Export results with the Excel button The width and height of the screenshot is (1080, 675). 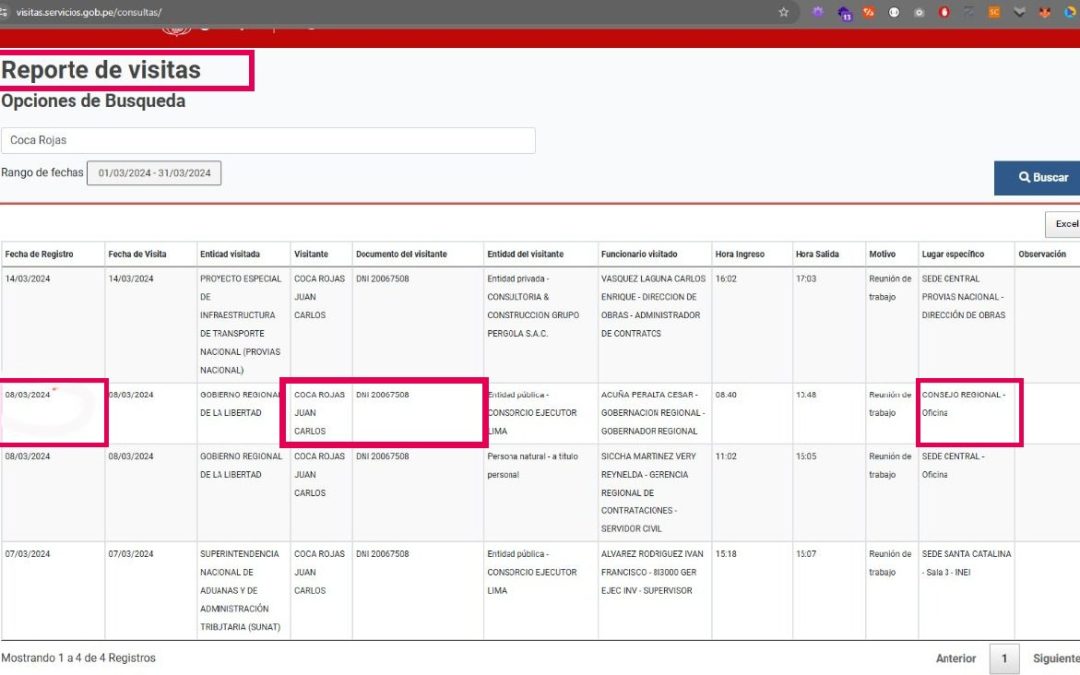pyautogui.click(x=1063, y=224)
